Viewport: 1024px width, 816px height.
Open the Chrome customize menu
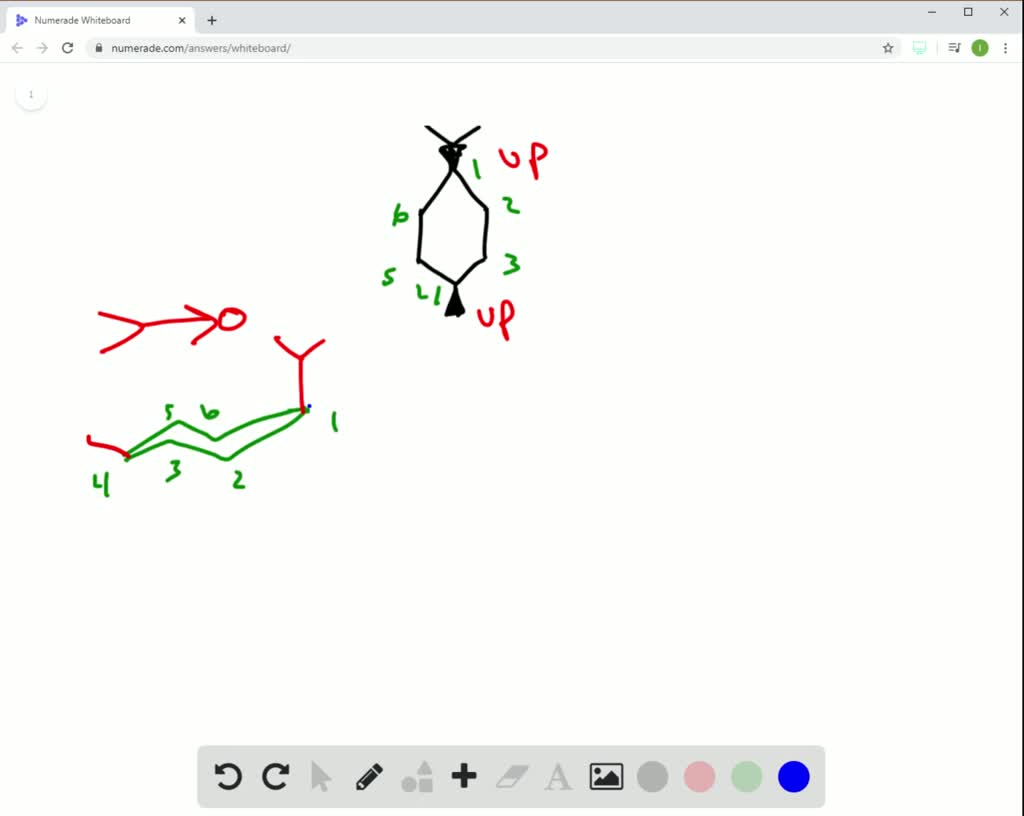pyautogui.click(x=1005, y=47)
